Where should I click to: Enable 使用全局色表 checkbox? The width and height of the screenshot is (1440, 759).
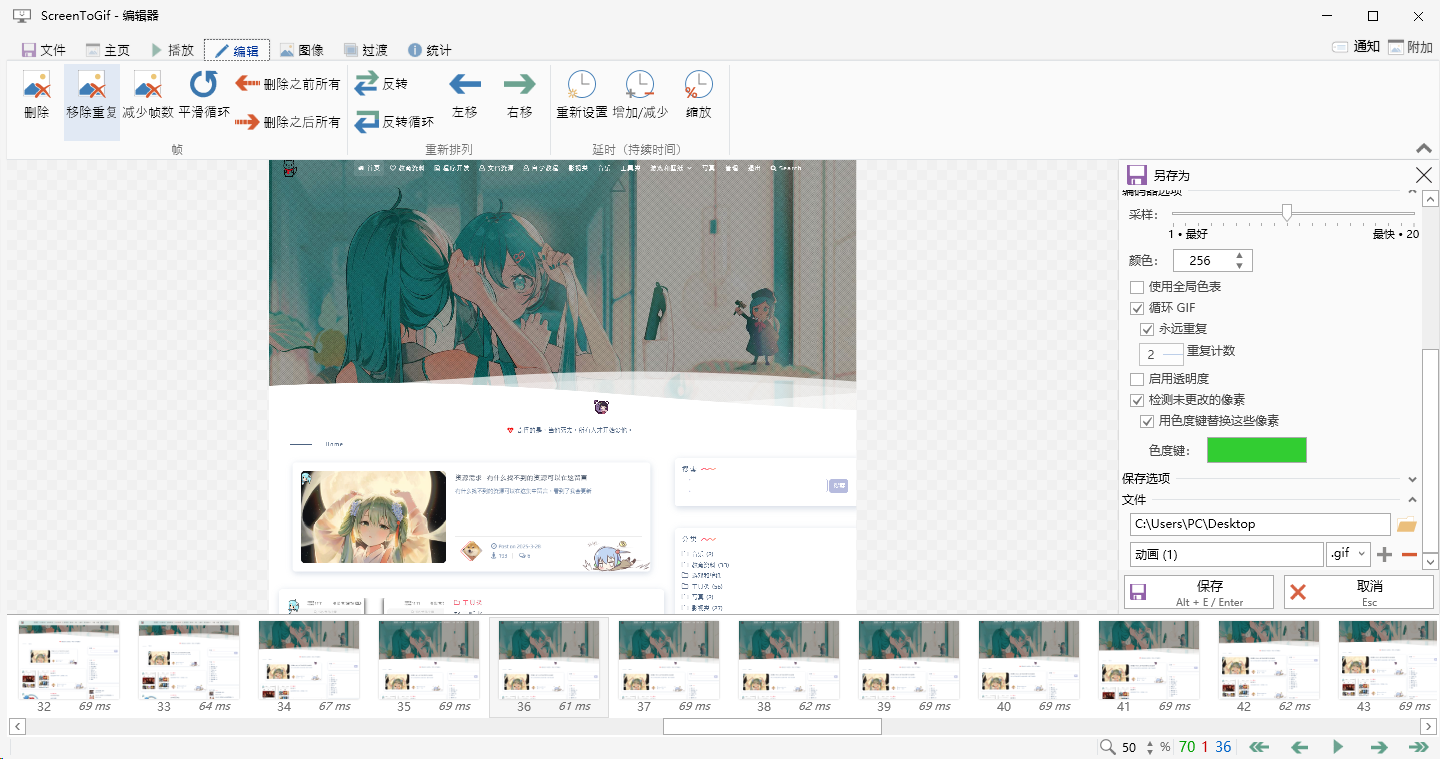click(x=1136, y=287)
